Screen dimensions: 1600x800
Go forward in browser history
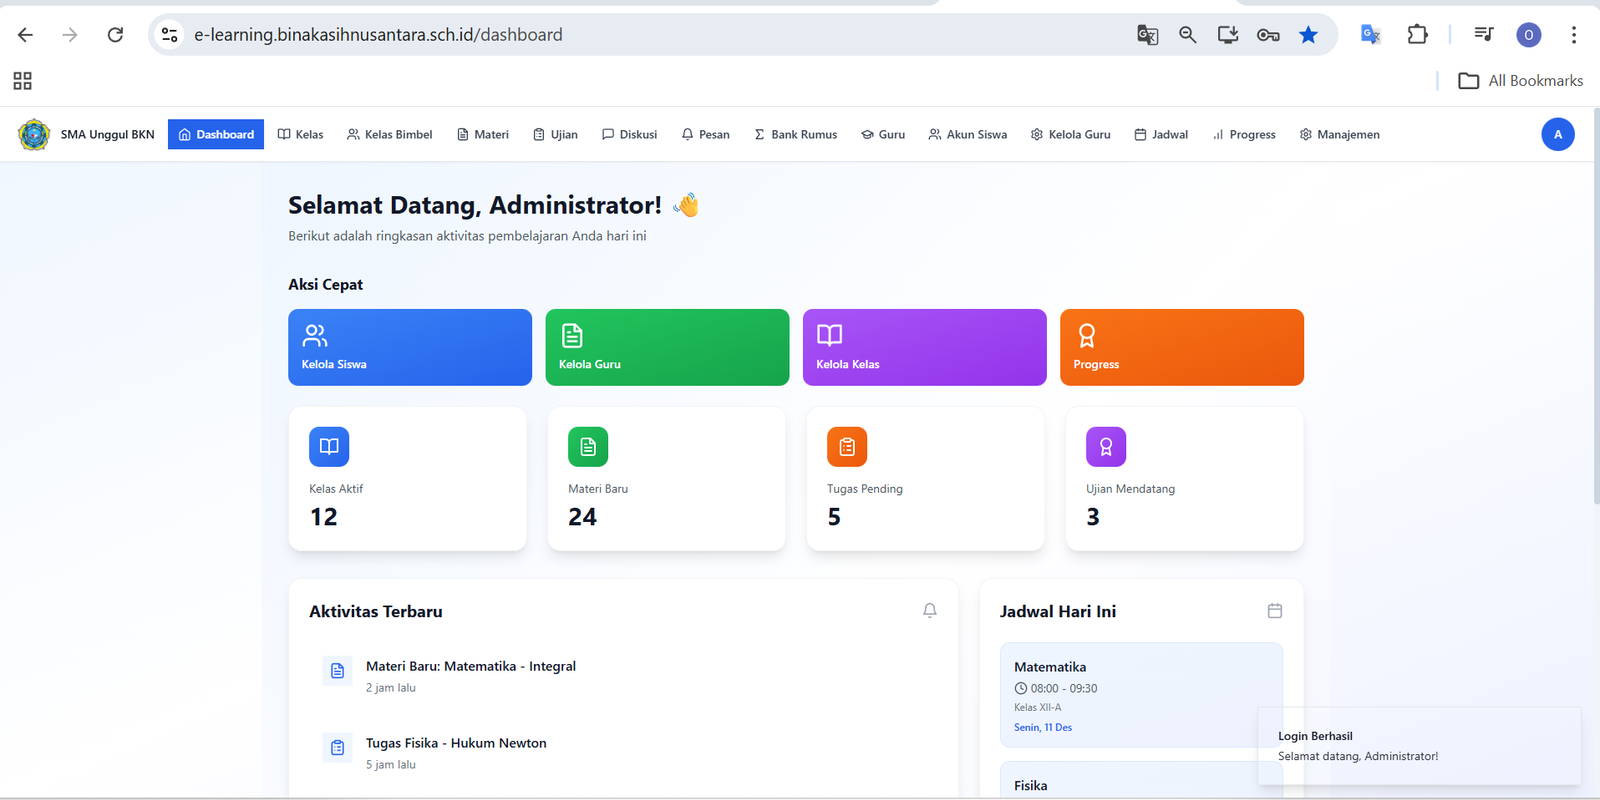[x=70, y=35]
